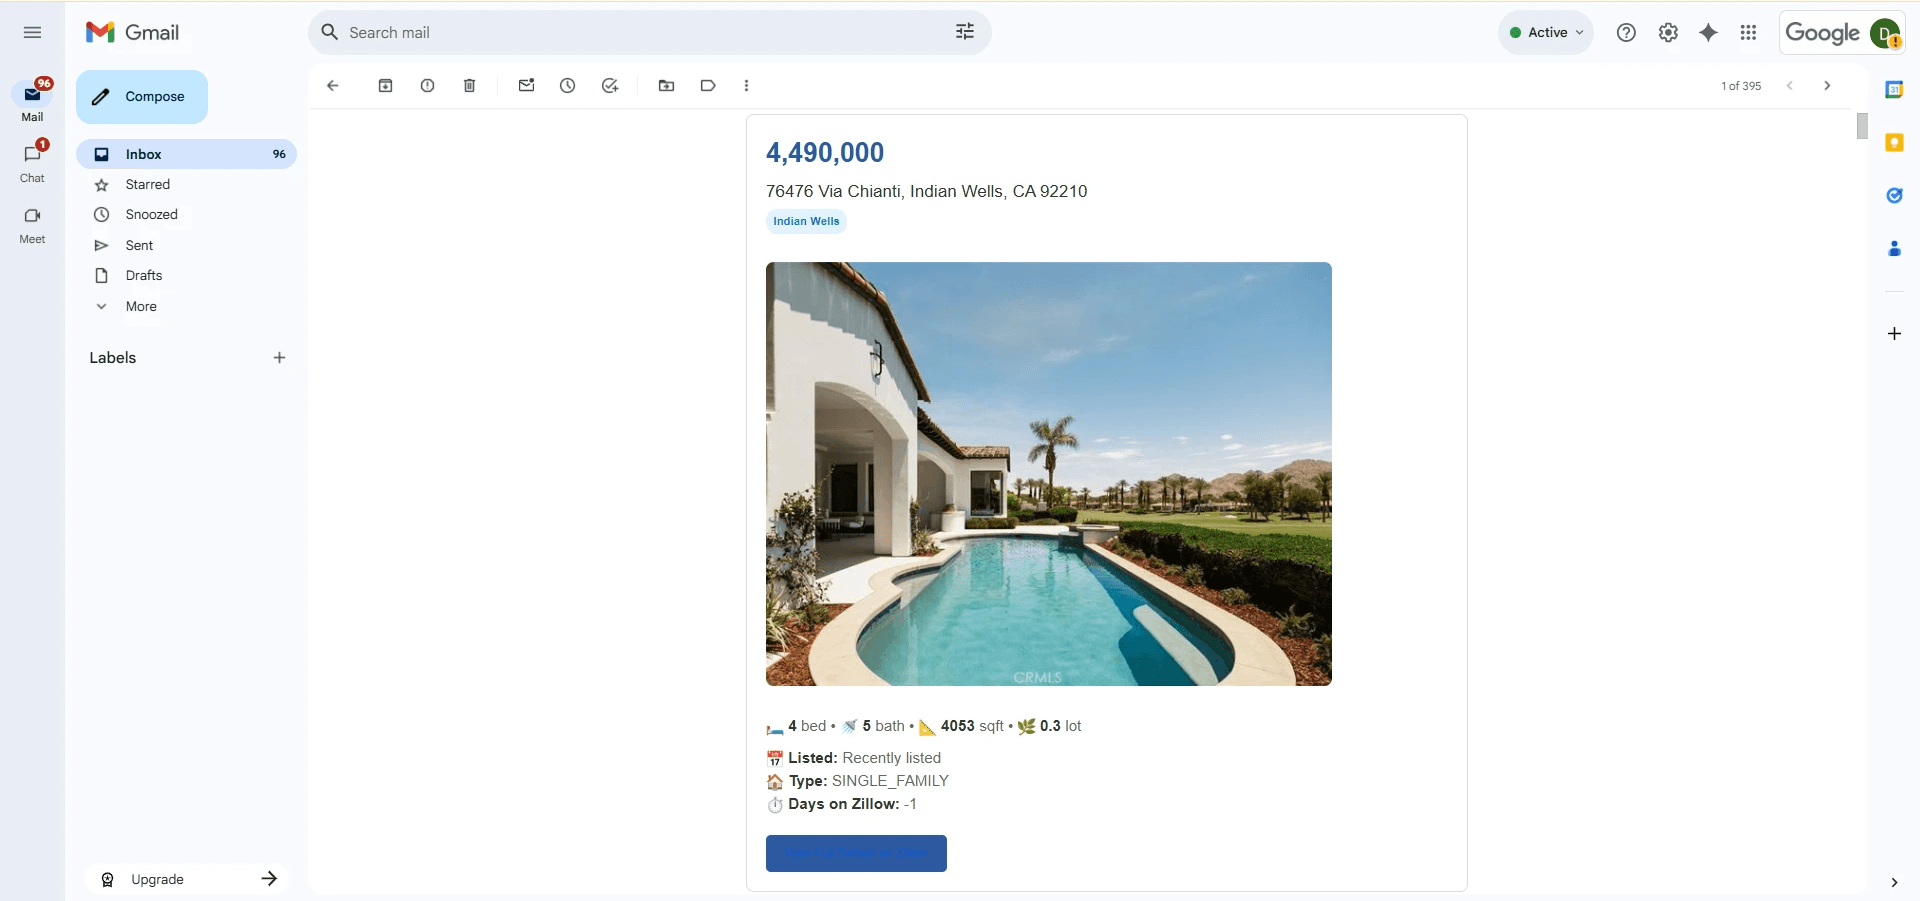The height and width of the screenshot is (901, 1920).
Task: Click the Compose button
Action: click(x=142, y=97)
